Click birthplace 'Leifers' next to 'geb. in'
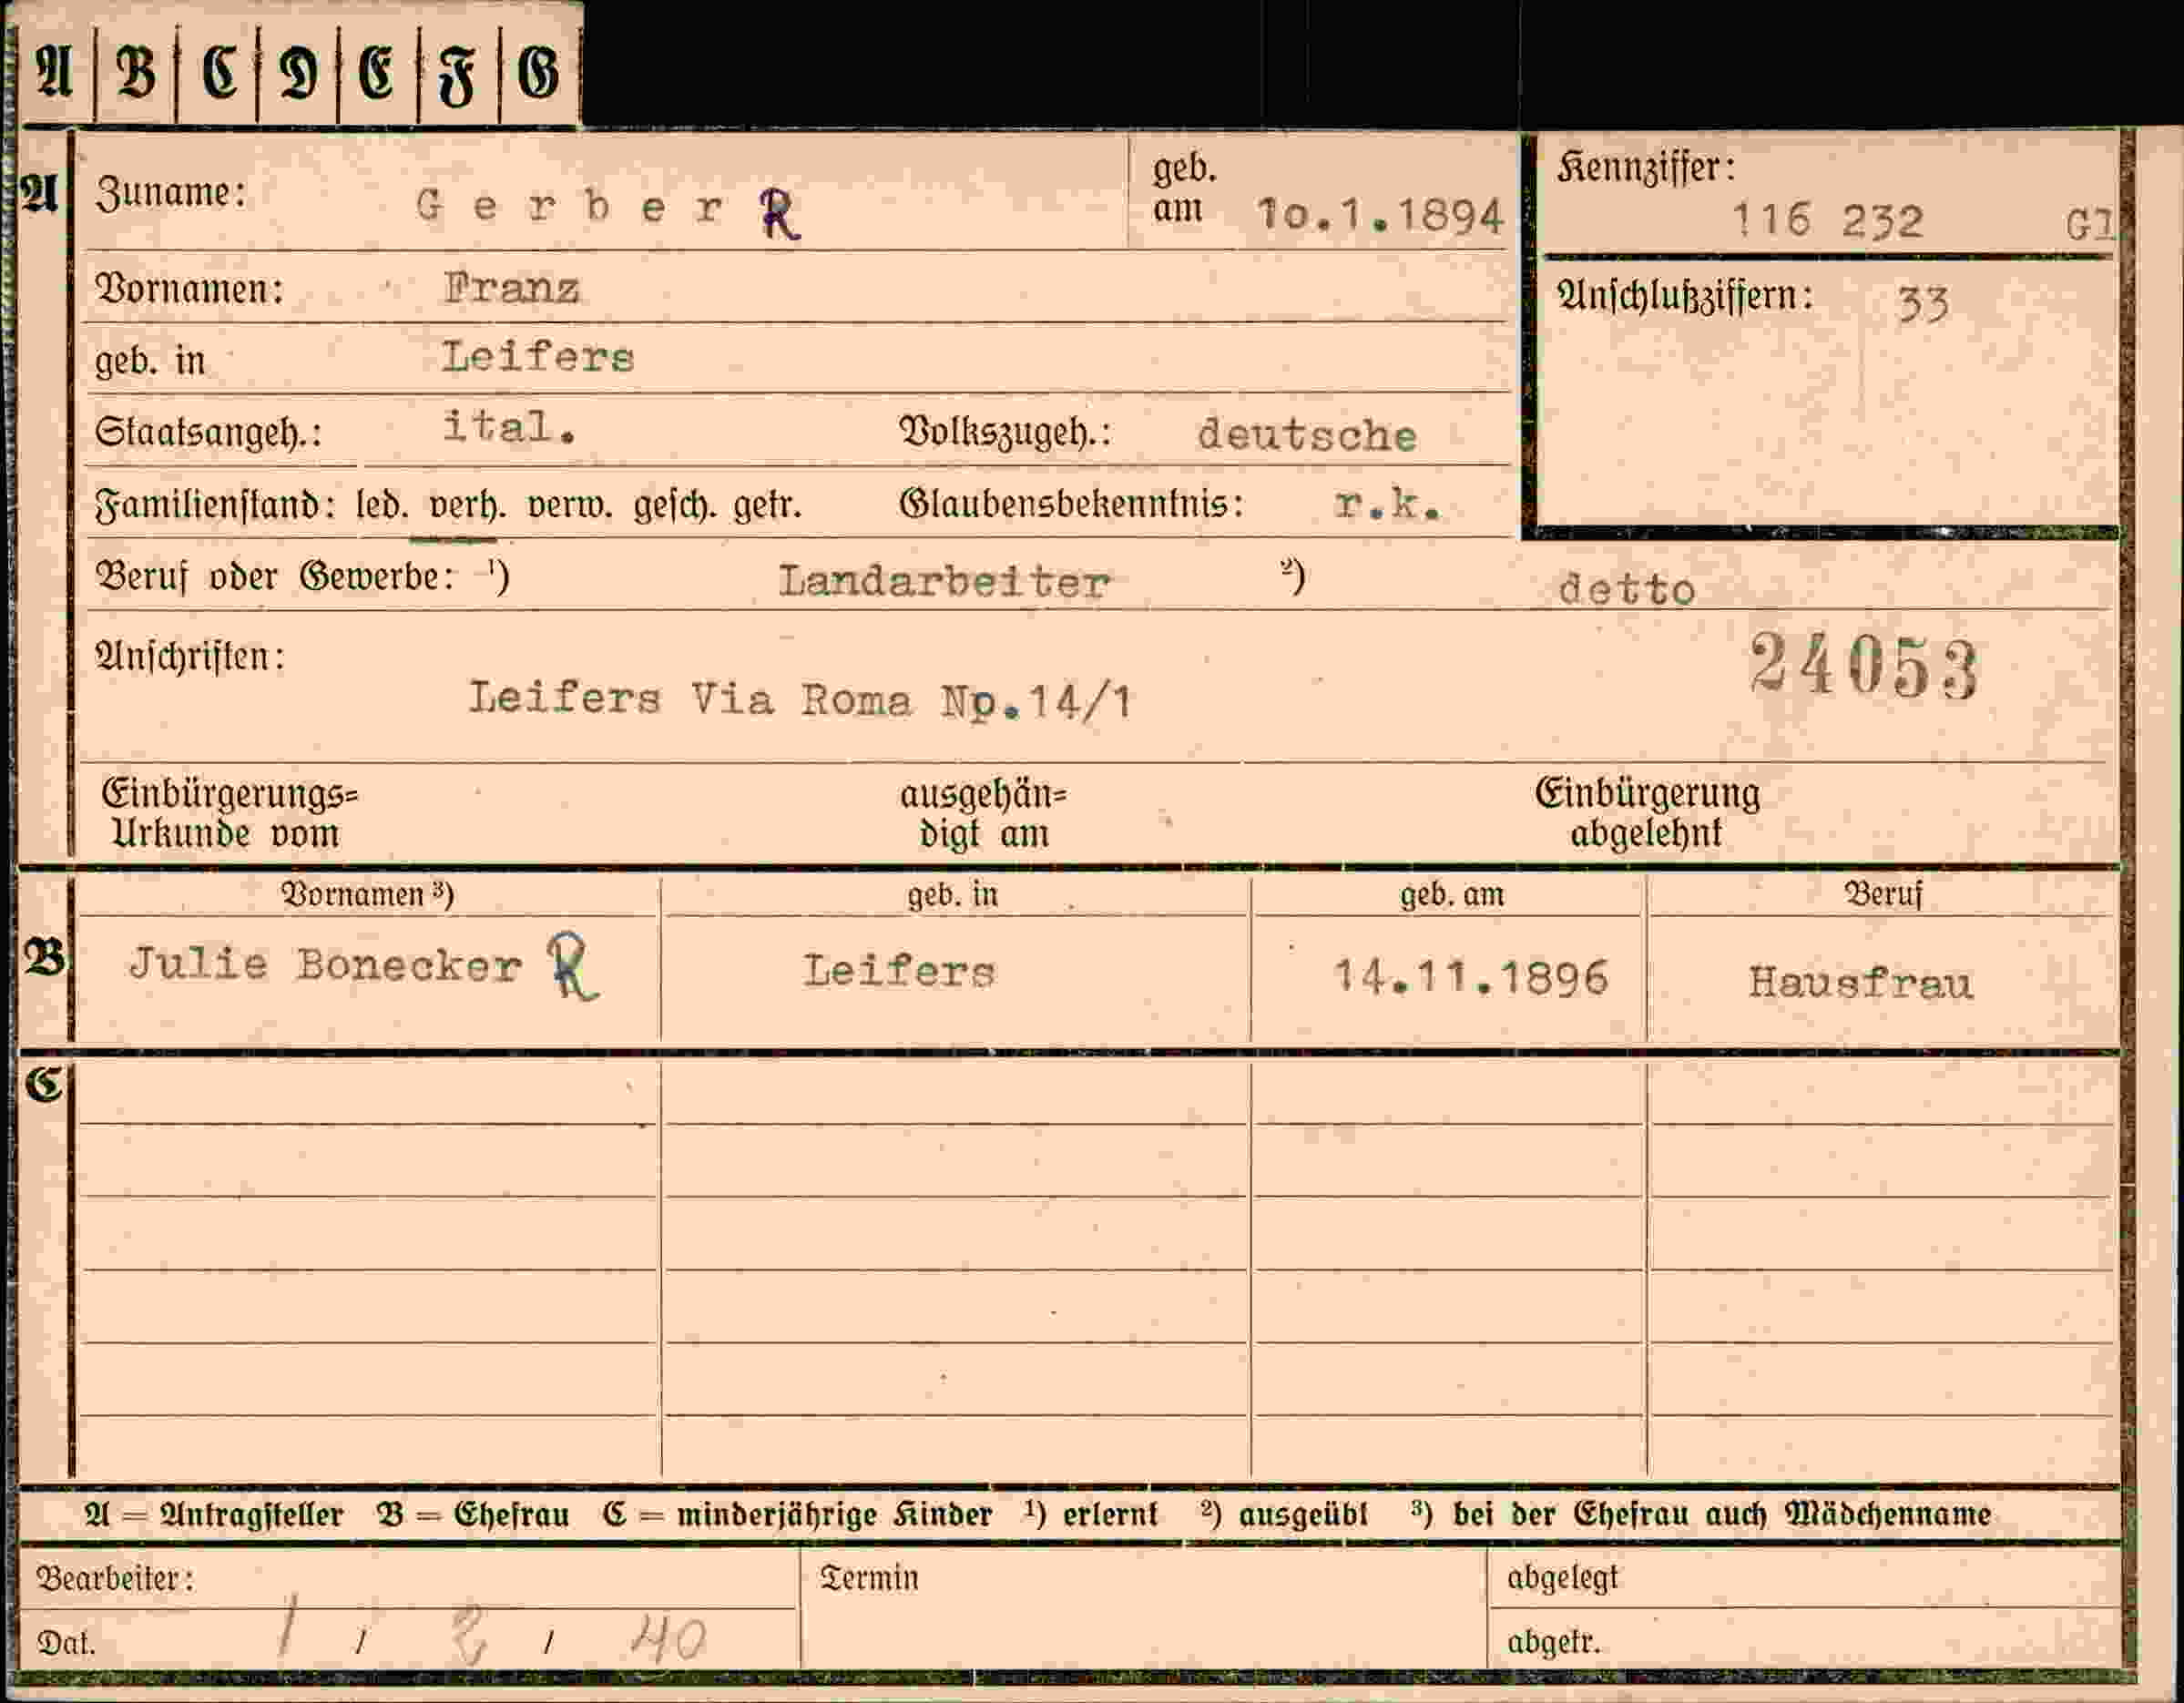The width and height of the screenshot is (2184, 1703). pyautogui.click(x=538, y=357)
